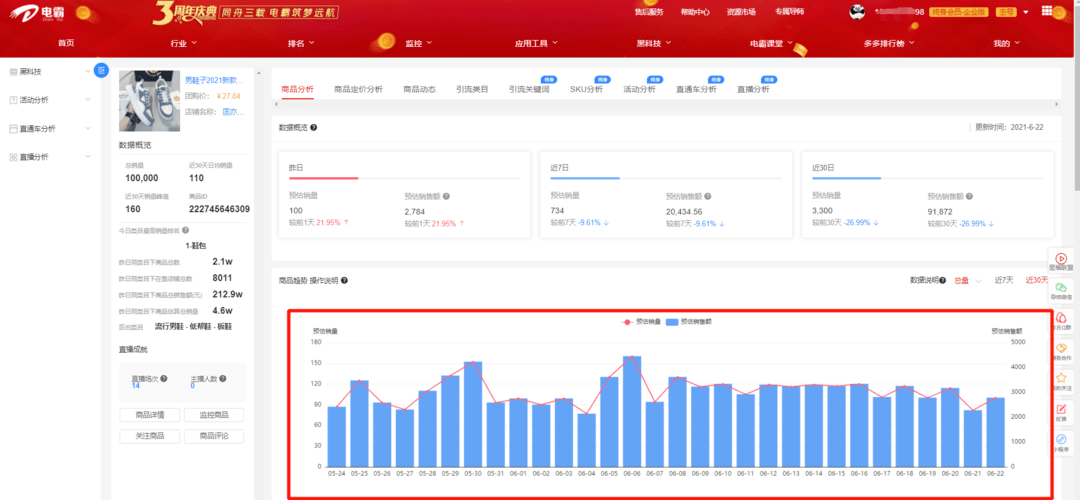Click the 05-30 bar in the chart
Screen dimensions: 1080x500
click(472, 414)
